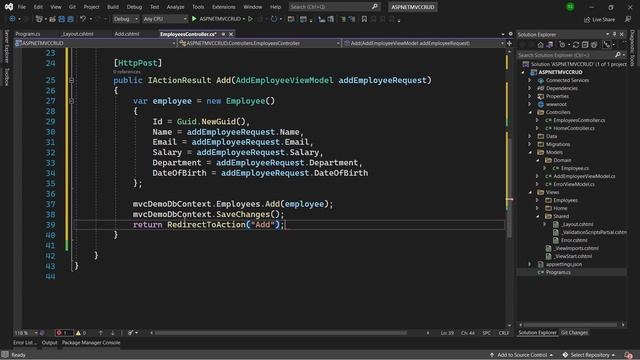Open the Build menu
Viewport: 640px width, 360px height.
pos(113,7)
